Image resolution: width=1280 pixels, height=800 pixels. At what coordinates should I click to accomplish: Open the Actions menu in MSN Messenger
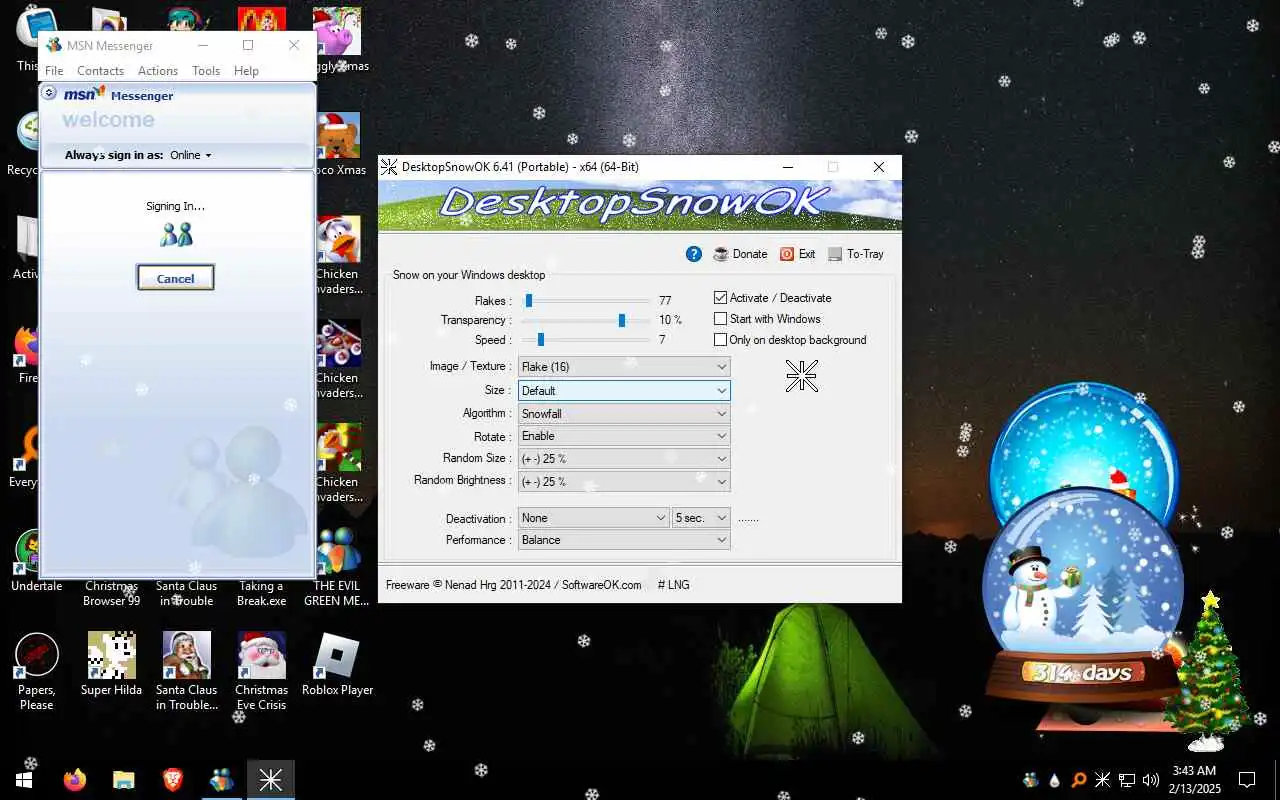pos(158,71)
